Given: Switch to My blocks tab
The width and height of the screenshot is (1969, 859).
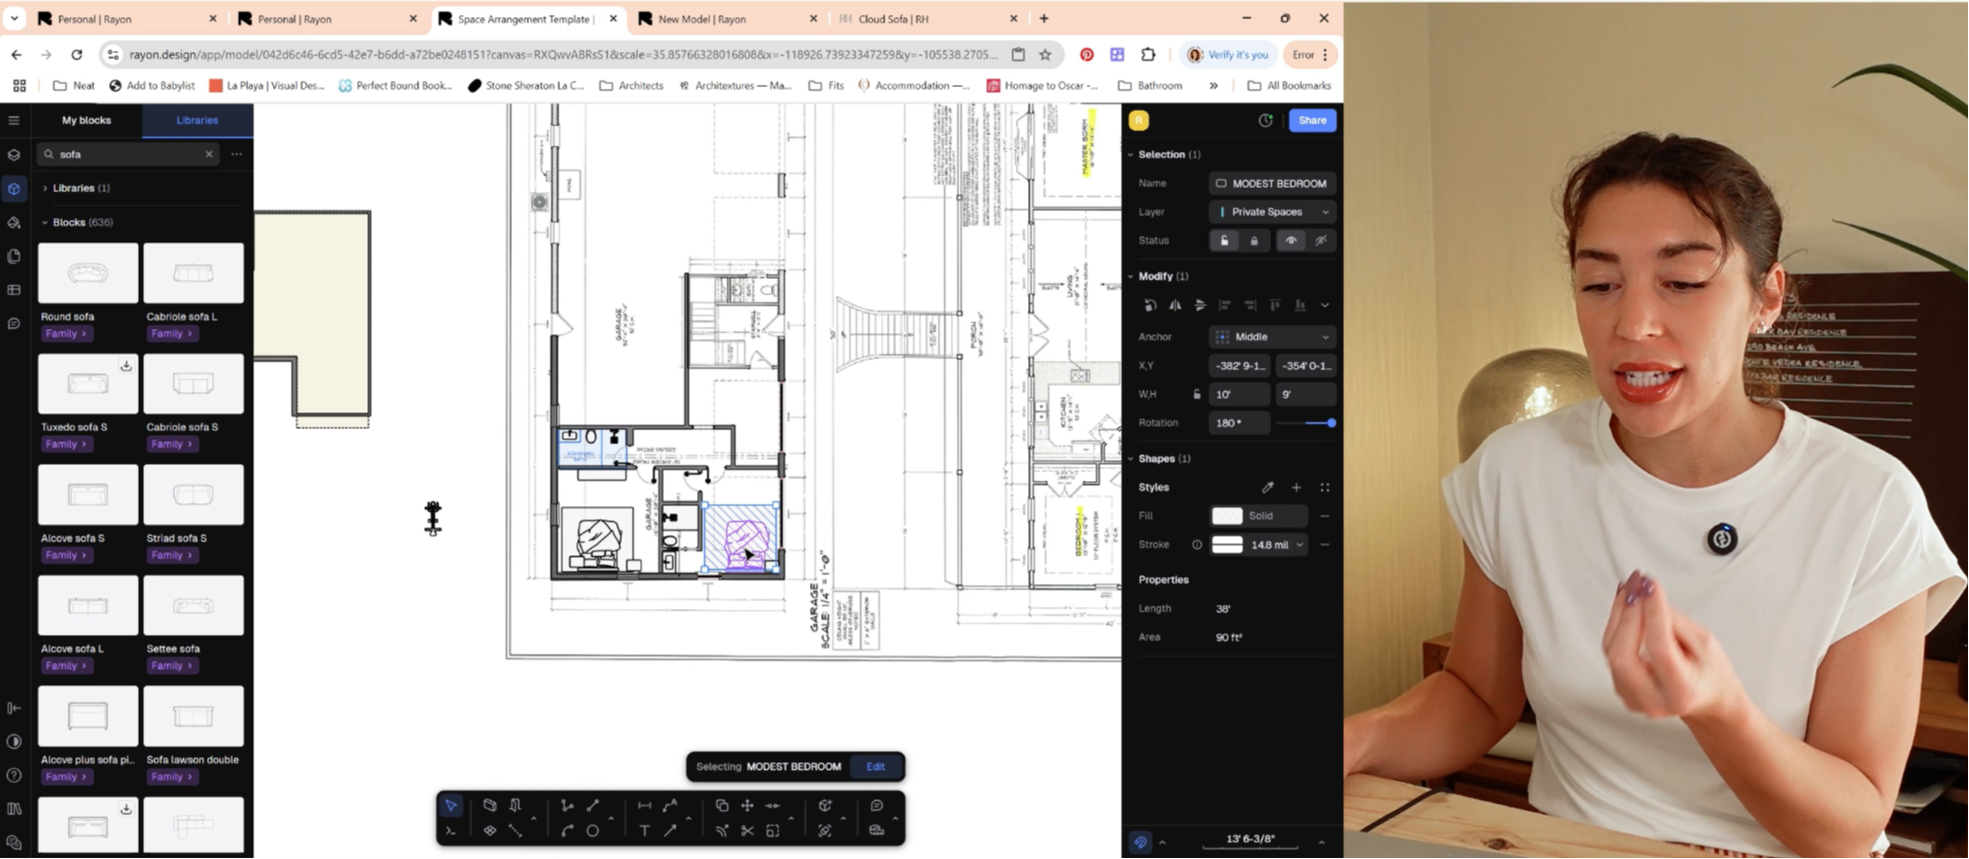Looking at the screenshot, I should [87, 120].
